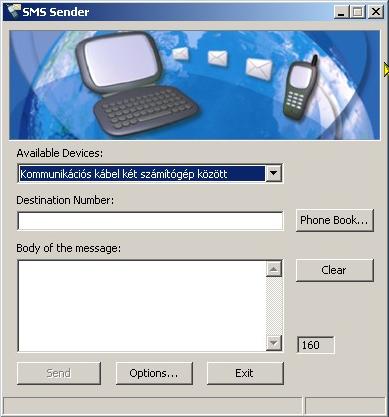This screenshot has width=389, height=417.
Task: Click the message scrollbar down arrow
Action: (274, 343)
